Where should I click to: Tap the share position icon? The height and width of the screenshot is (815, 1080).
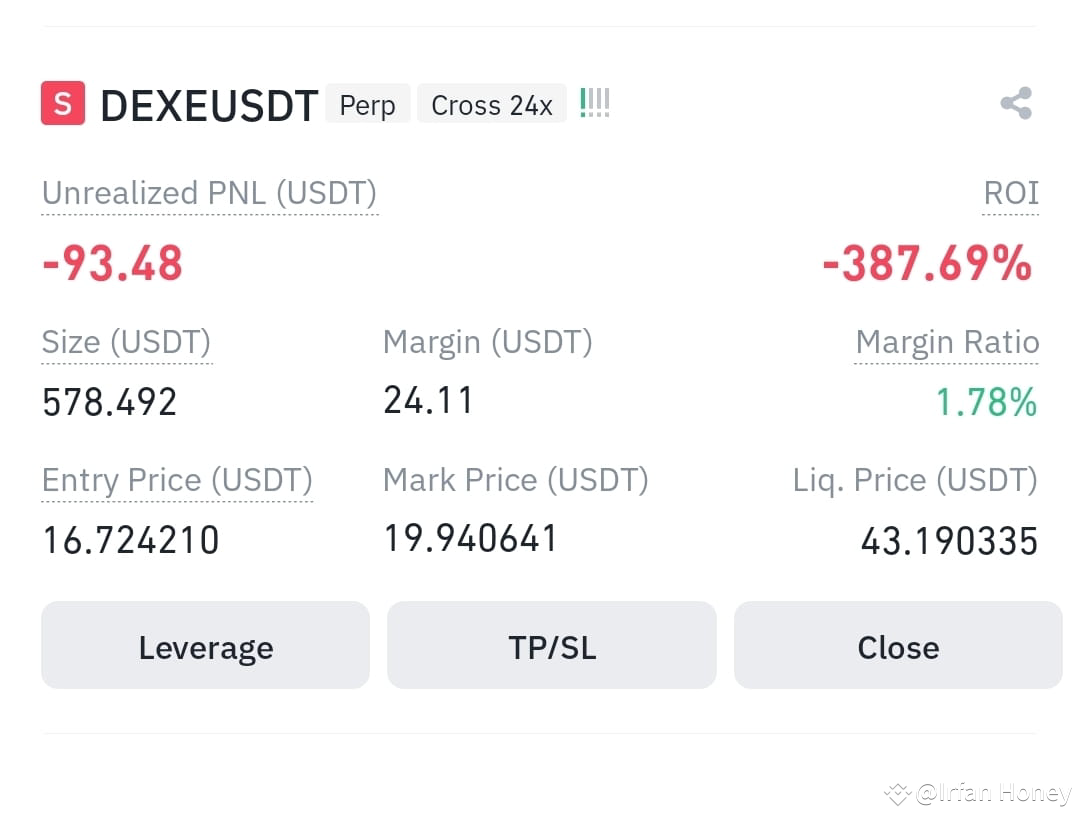(1016, 103)
